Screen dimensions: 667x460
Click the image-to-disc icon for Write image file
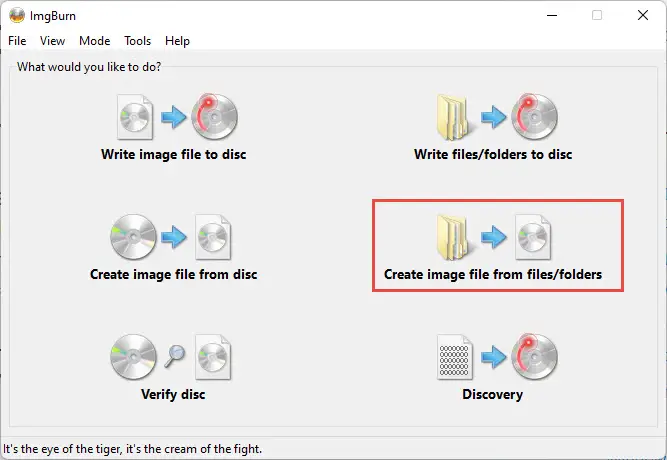177,117
